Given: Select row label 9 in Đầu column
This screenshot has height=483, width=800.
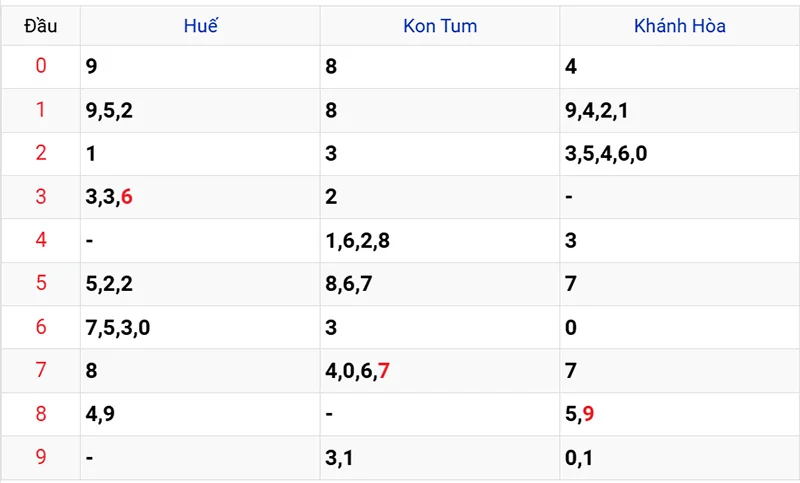Looking at the screenshot, I should (41, 457).
